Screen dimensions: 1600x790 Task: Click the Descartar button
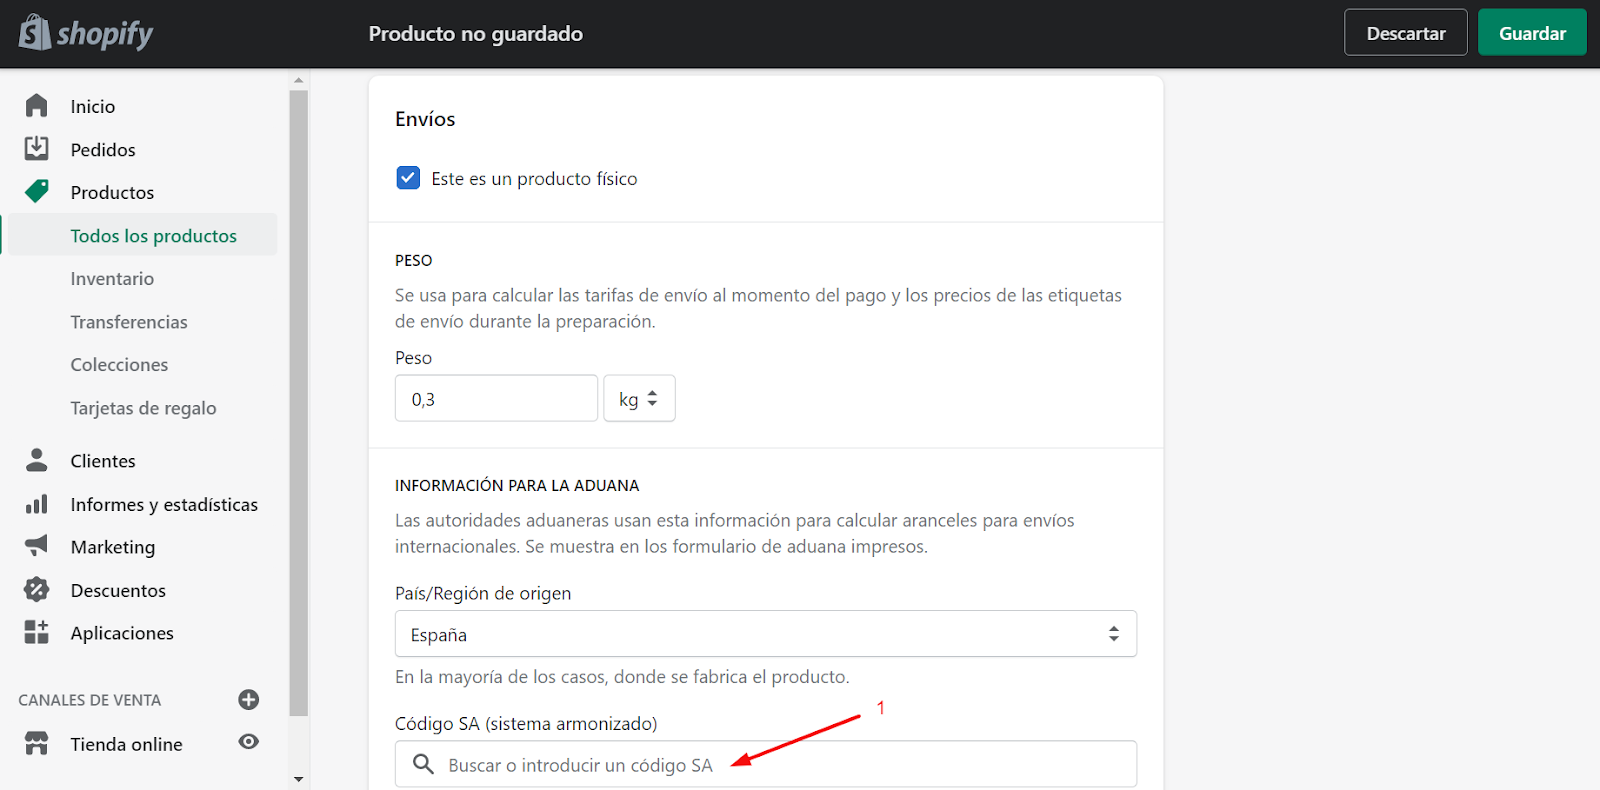(1406, 33)
